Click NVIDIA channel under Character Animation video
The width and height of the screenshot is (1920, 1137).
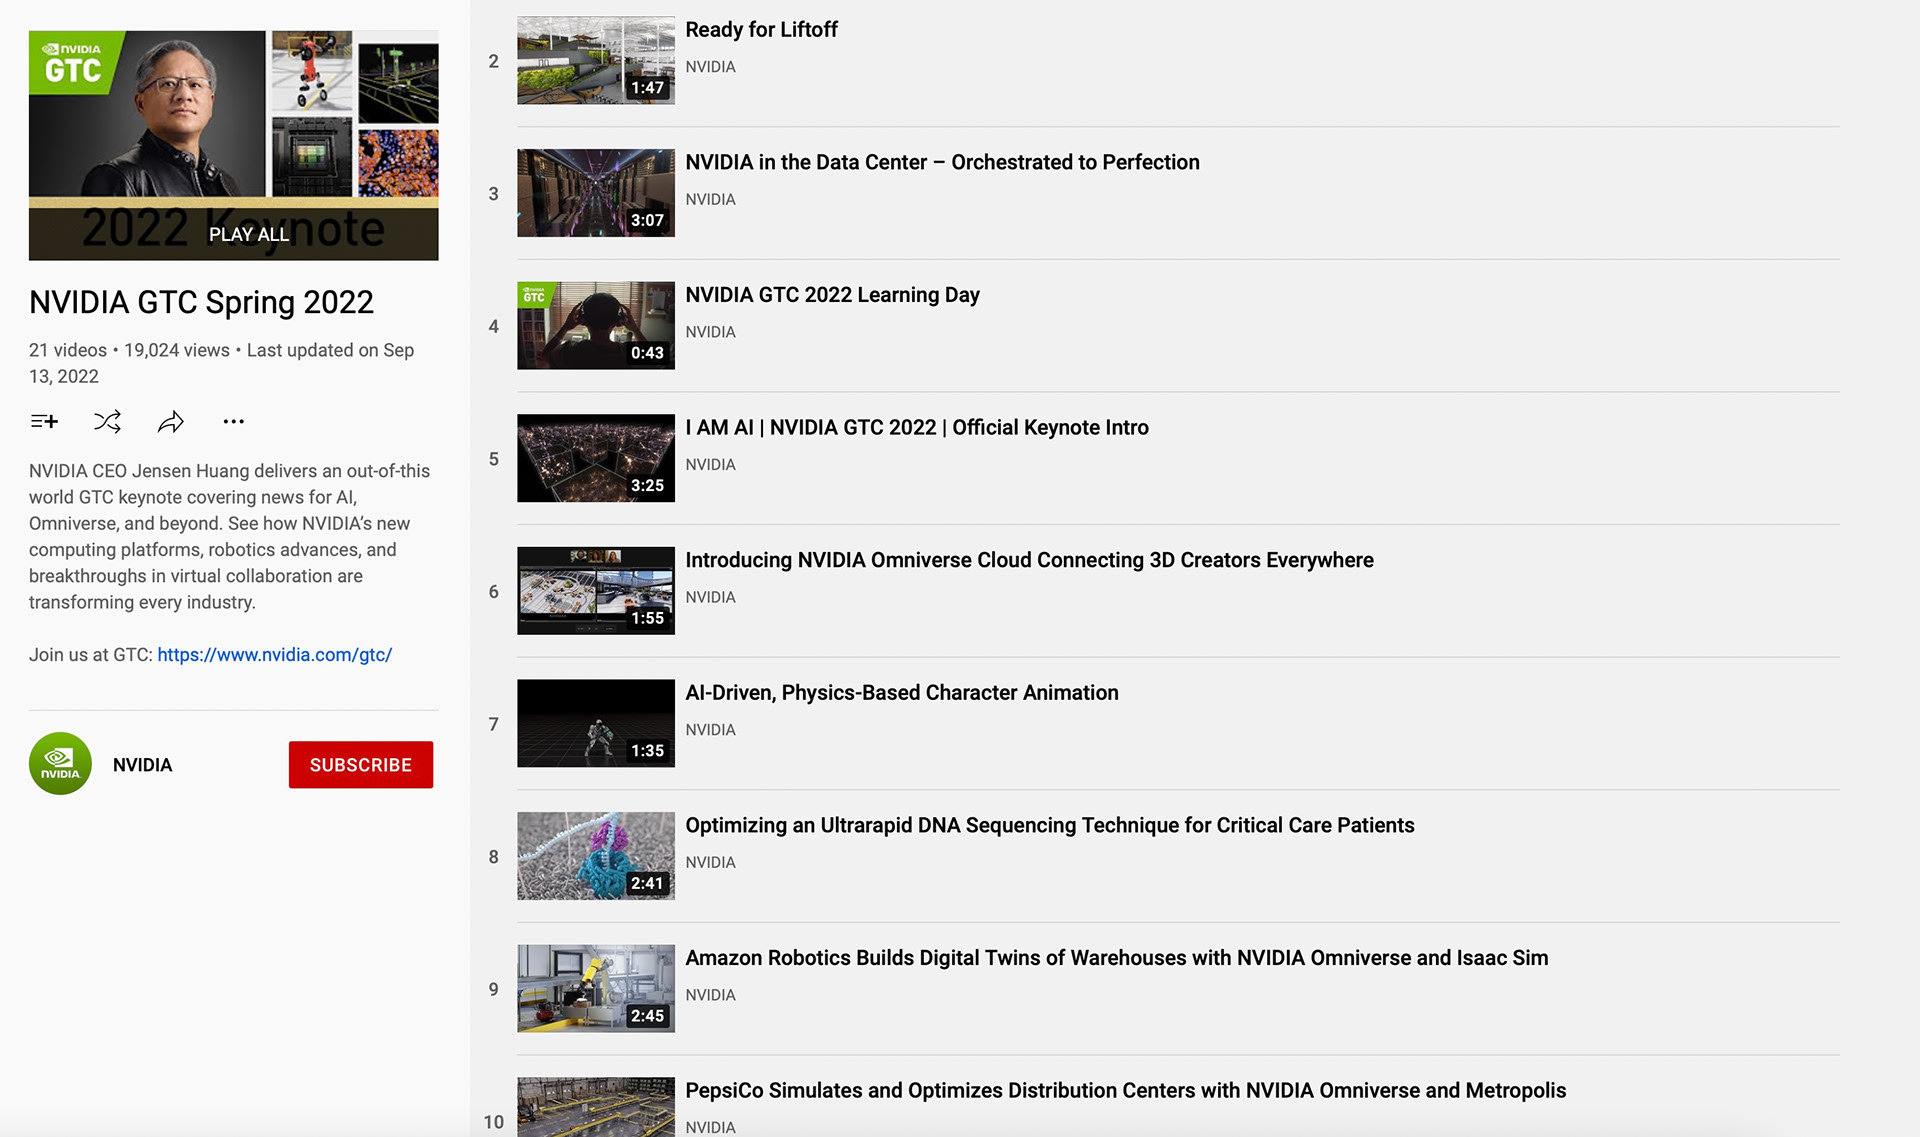click(710, 730)
